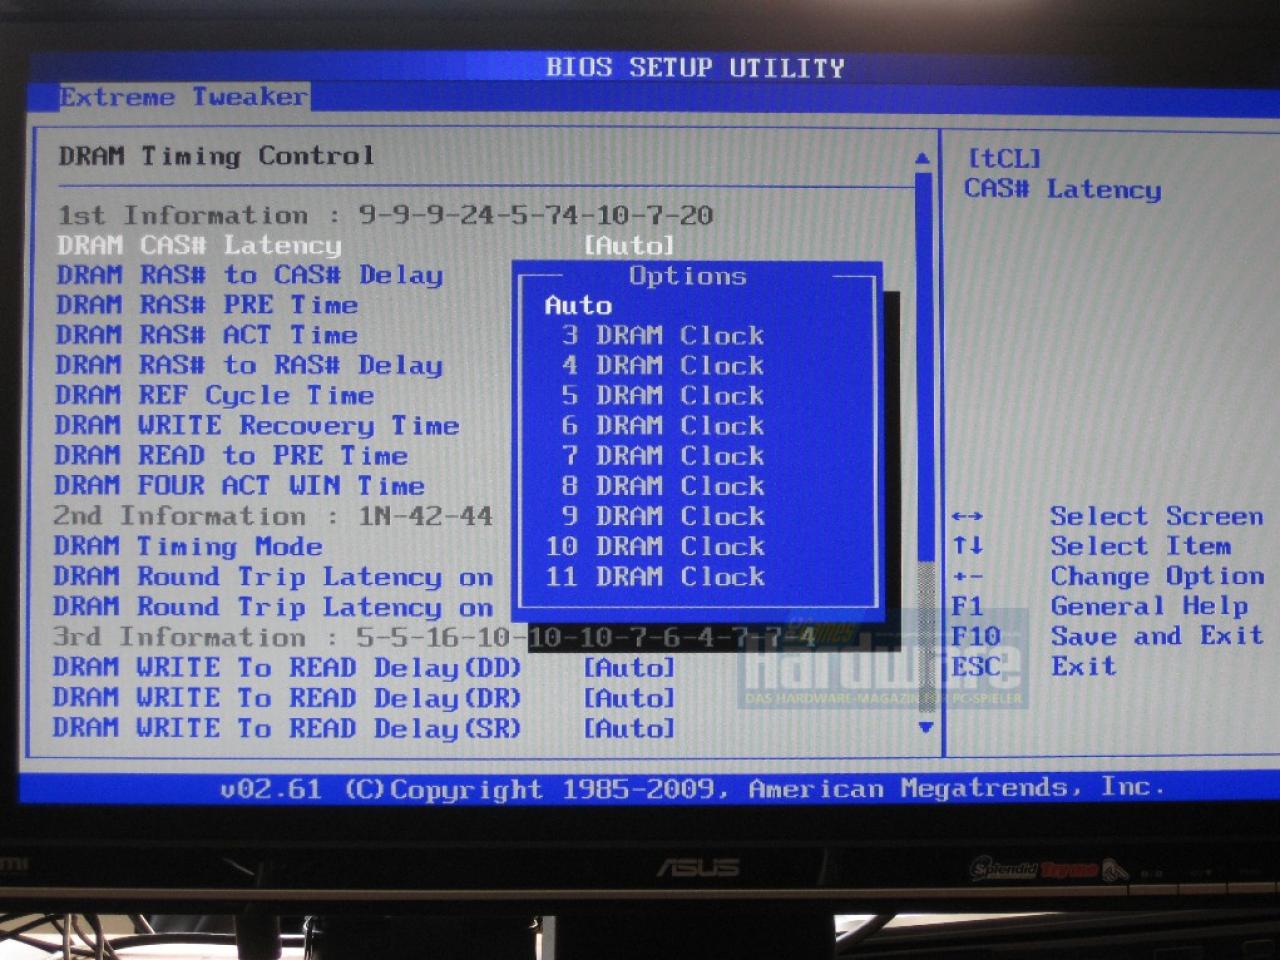
Task: Select DRAM CAS# Latency setting
Action: coord(199,245)
